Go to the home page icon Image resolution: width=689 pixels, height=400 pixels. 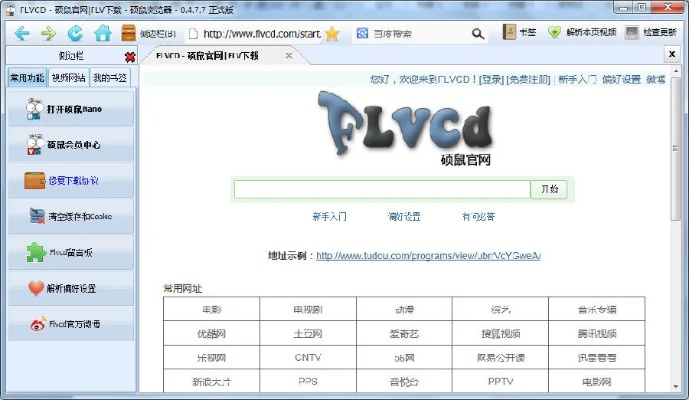coord(102,33)
